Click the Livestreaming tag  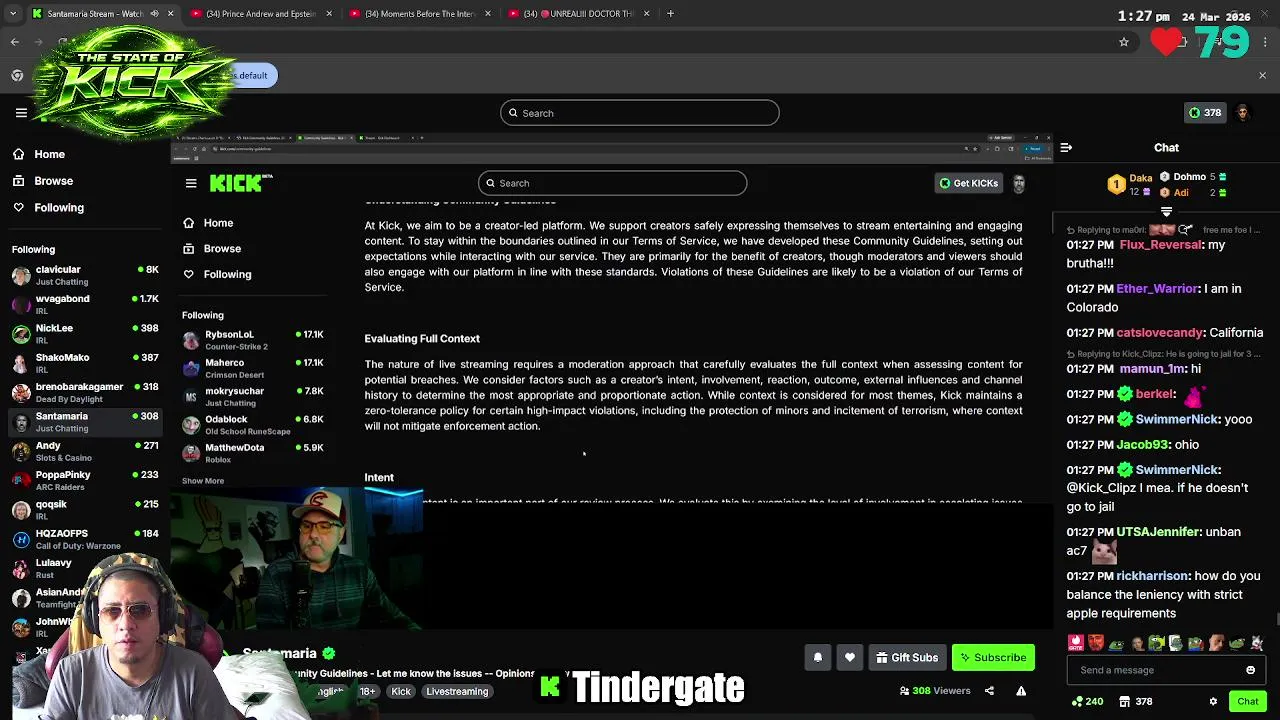pyautogui.click(x=457, y=691)
